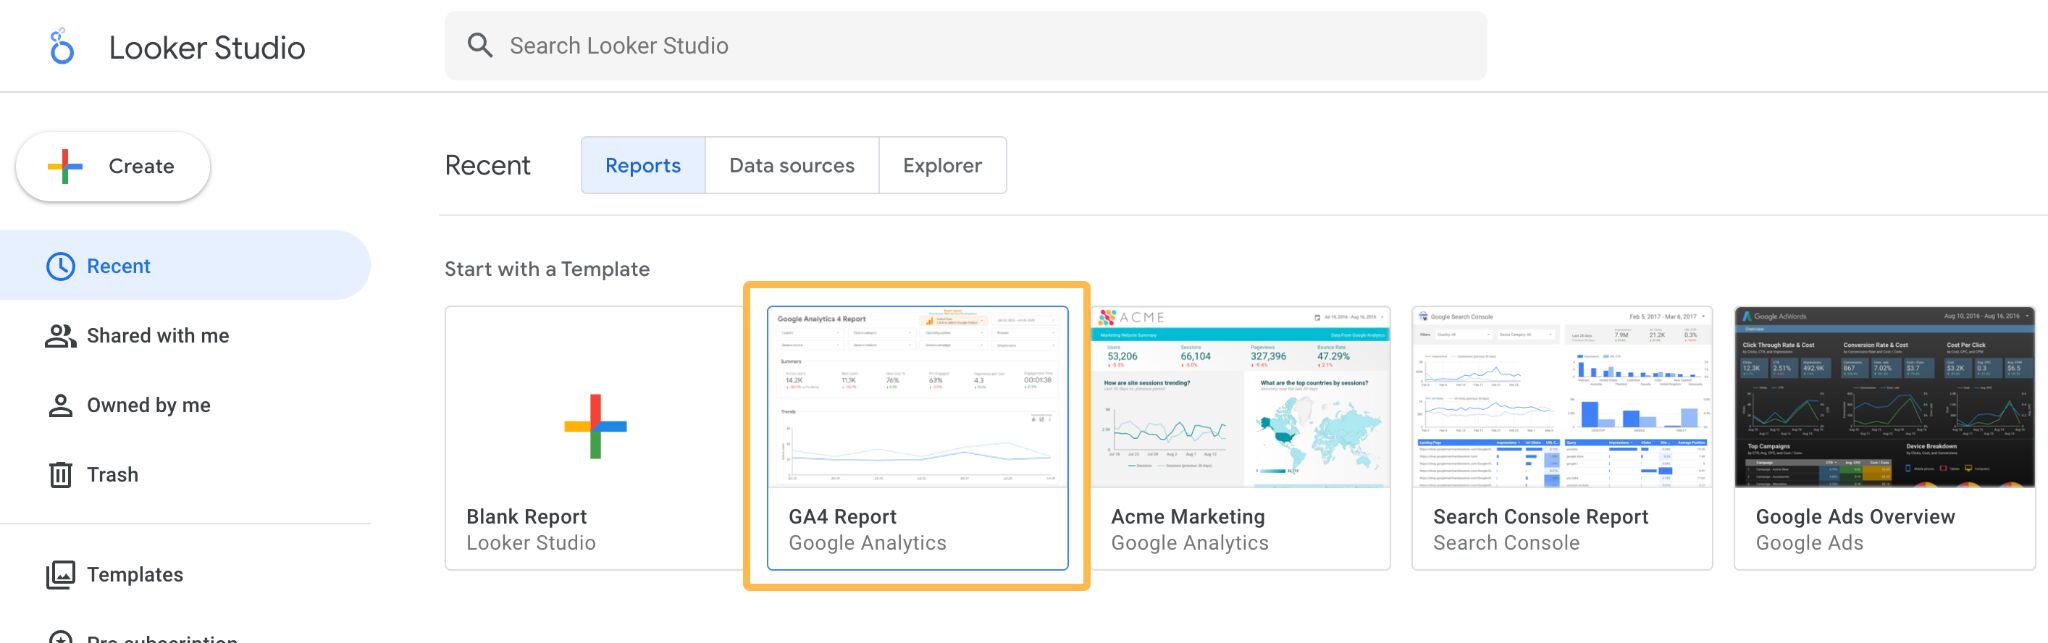Click the Search Console Report title text
This screenshot has width=2048, height=643.
[1541, 517]
